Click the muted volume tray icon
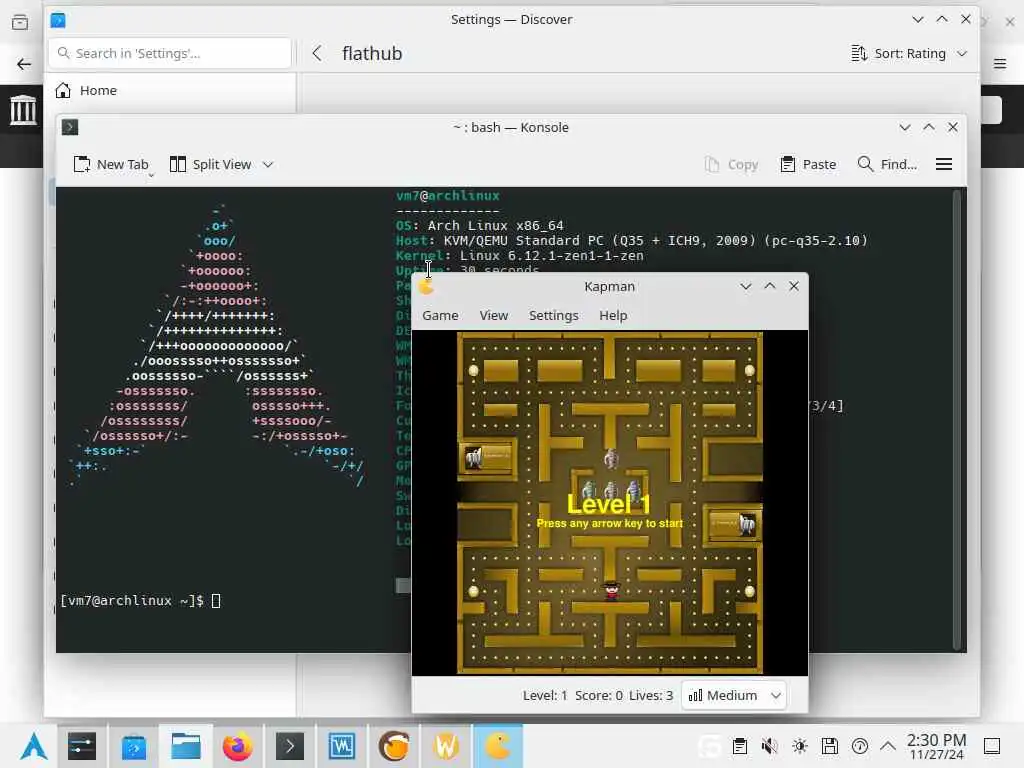1024x768 pixels. click(769, 746)
